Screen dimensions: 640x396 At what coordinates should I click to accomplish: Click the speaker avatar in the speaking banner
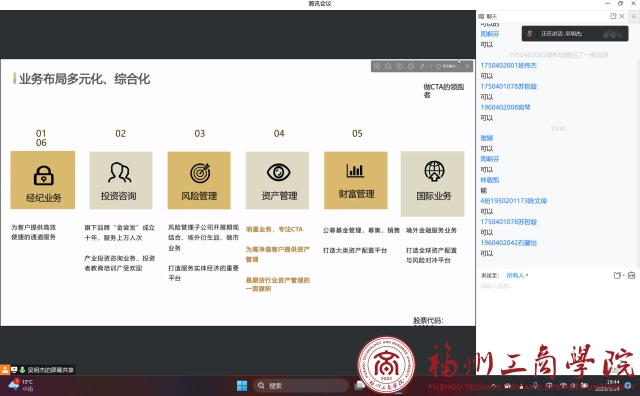point(530,33)
